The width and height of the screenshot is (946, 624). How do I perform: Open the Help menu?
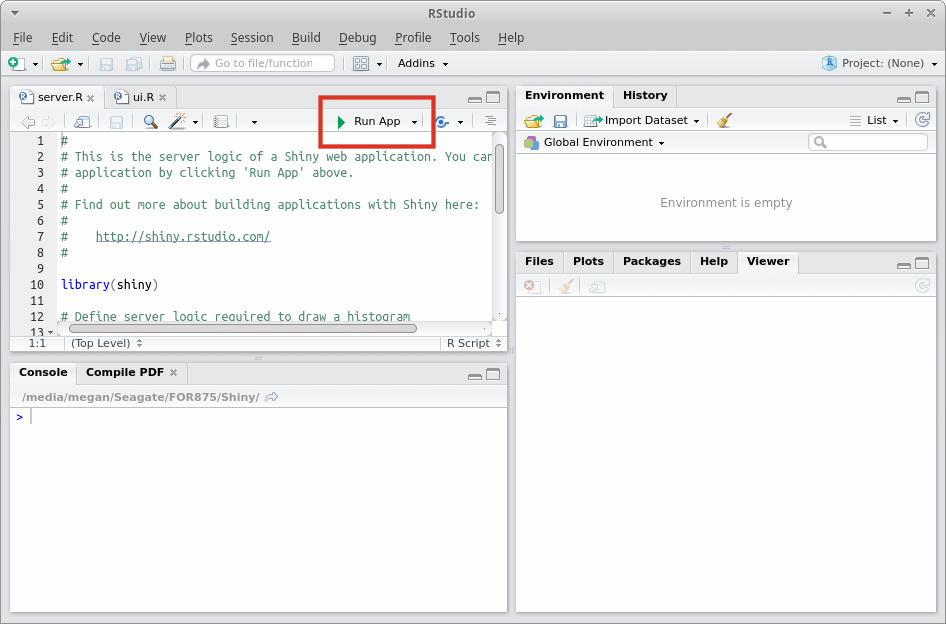coord(510,37)
